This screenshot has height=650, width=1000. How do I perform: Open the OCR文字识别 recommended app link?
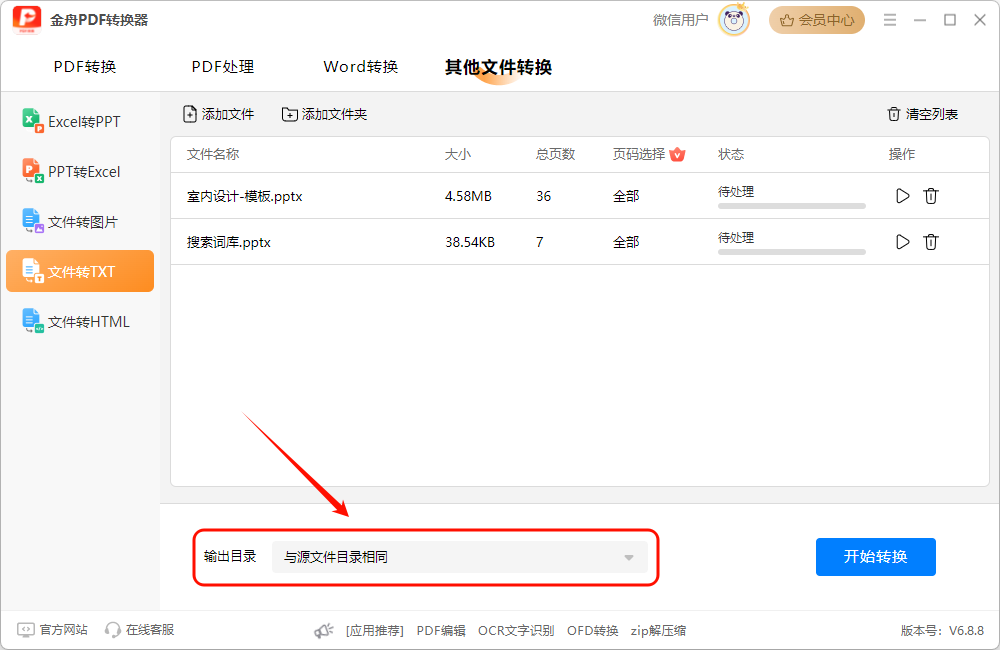(516, 631)
